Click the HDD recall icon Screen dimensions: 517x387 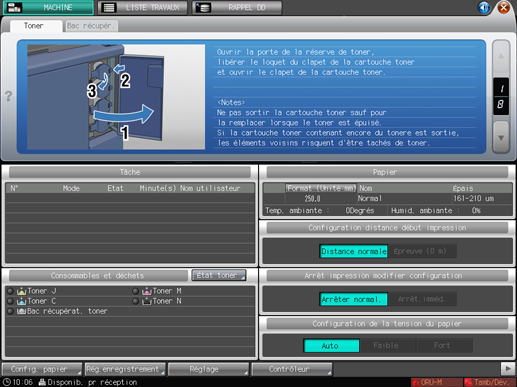[203, 7]
